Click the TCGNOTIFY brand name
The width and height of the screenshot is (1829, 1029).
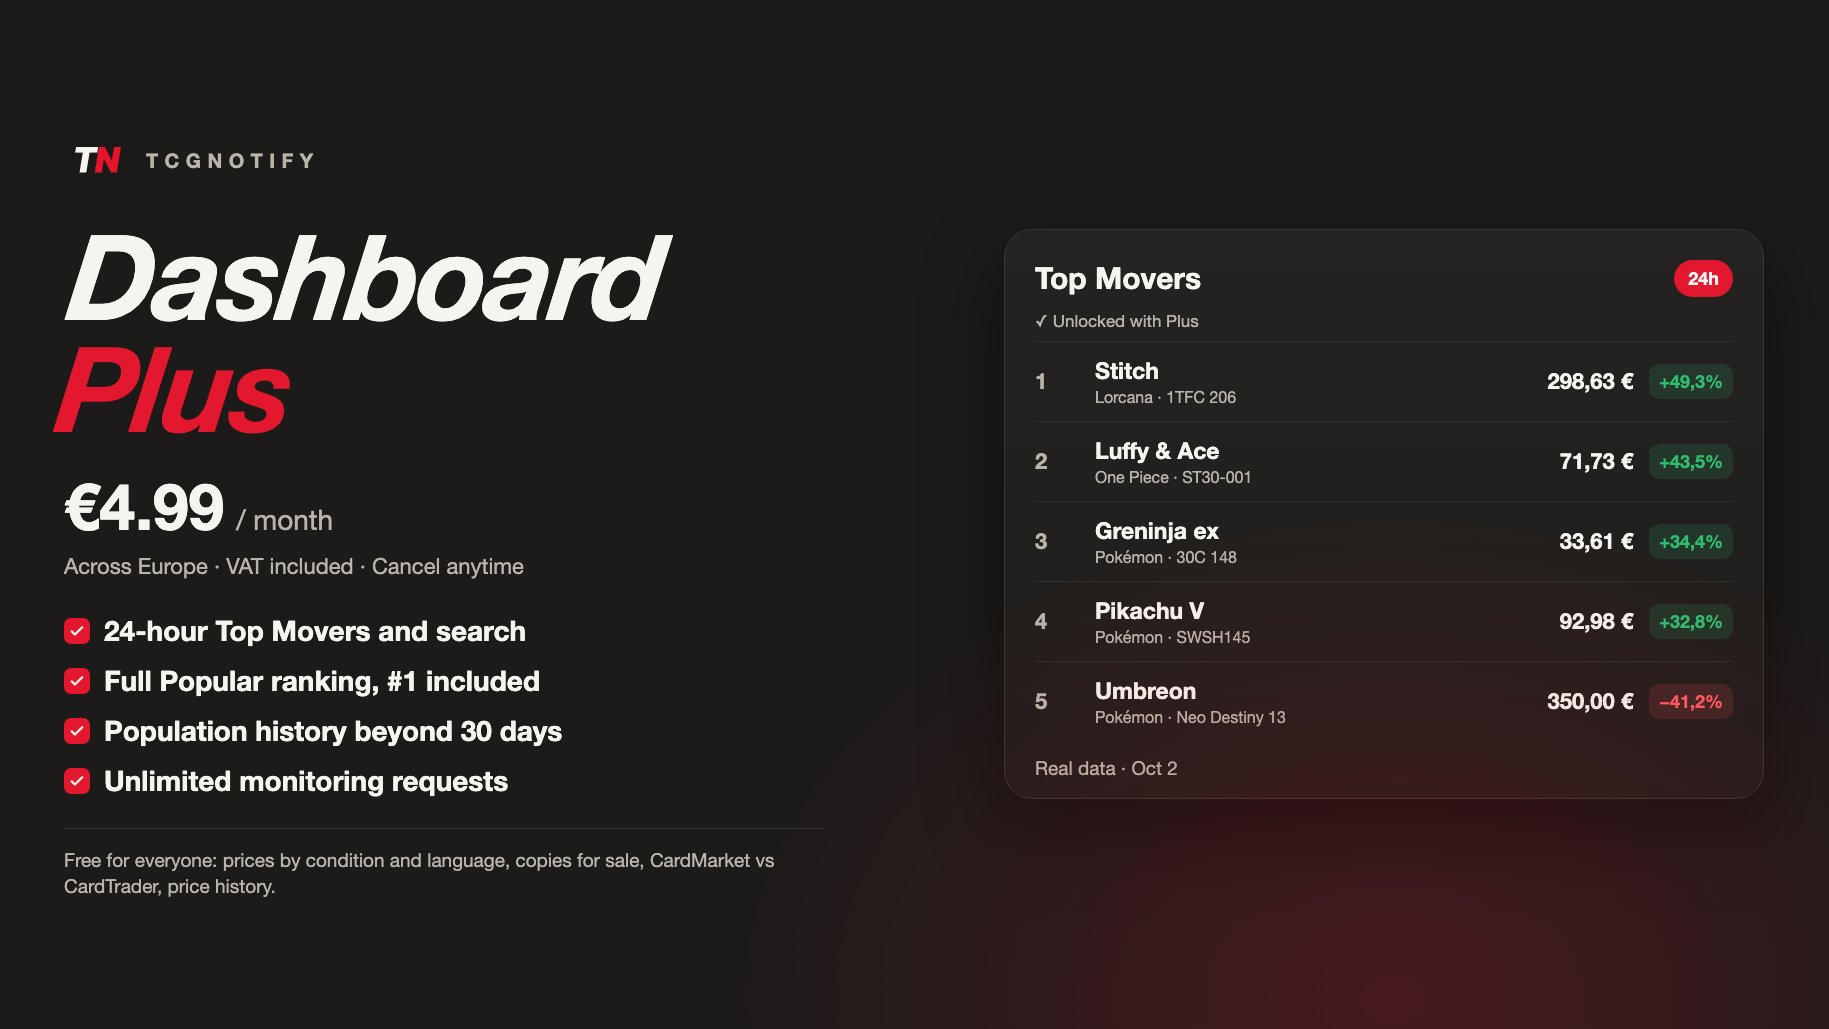click(230, 161)
